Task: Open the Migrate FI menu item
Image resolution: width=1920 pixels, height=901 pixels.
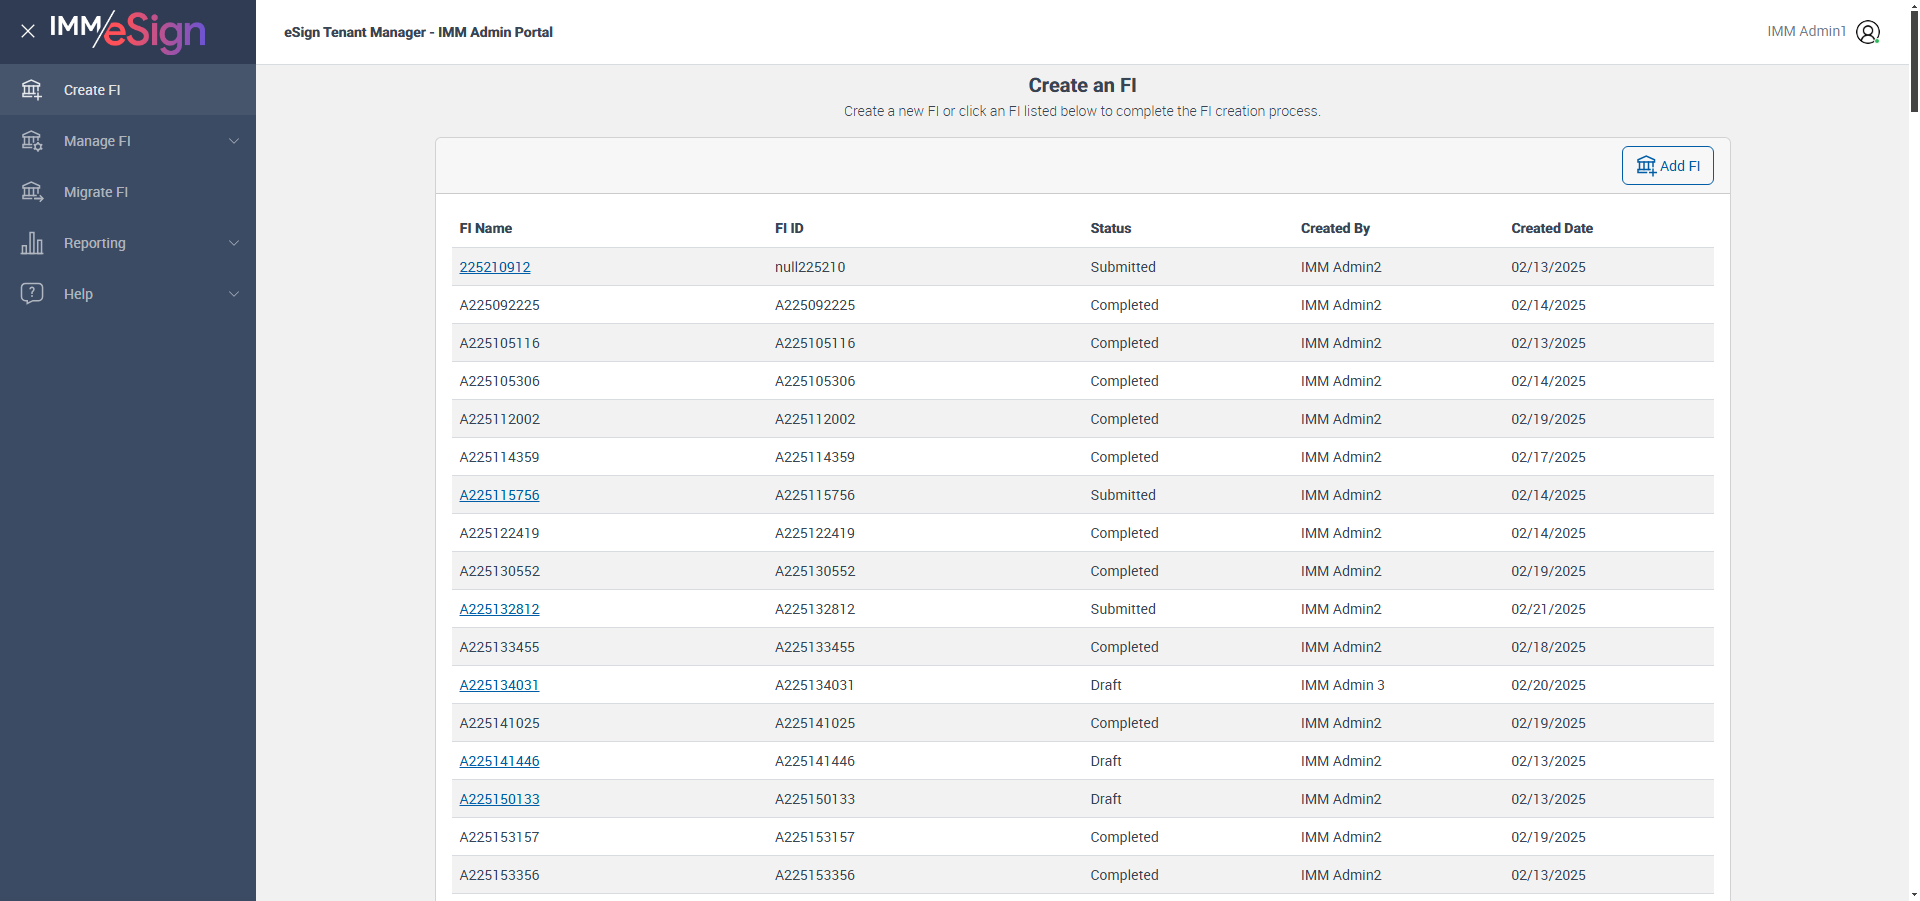Action: pos(128,192)
